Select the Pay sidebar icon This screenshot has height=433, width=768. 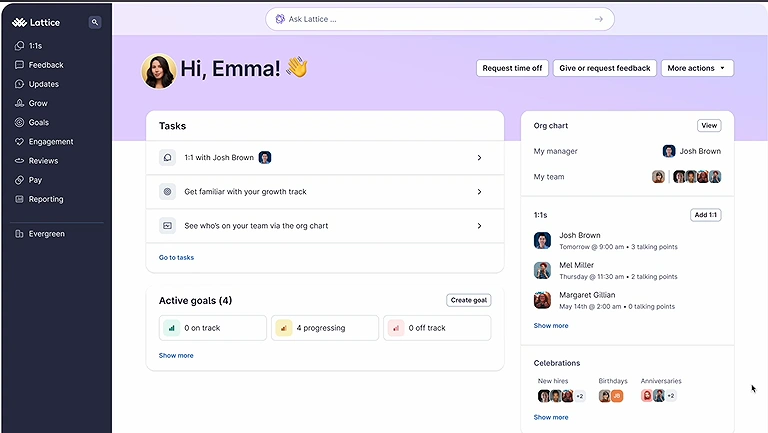20,180
